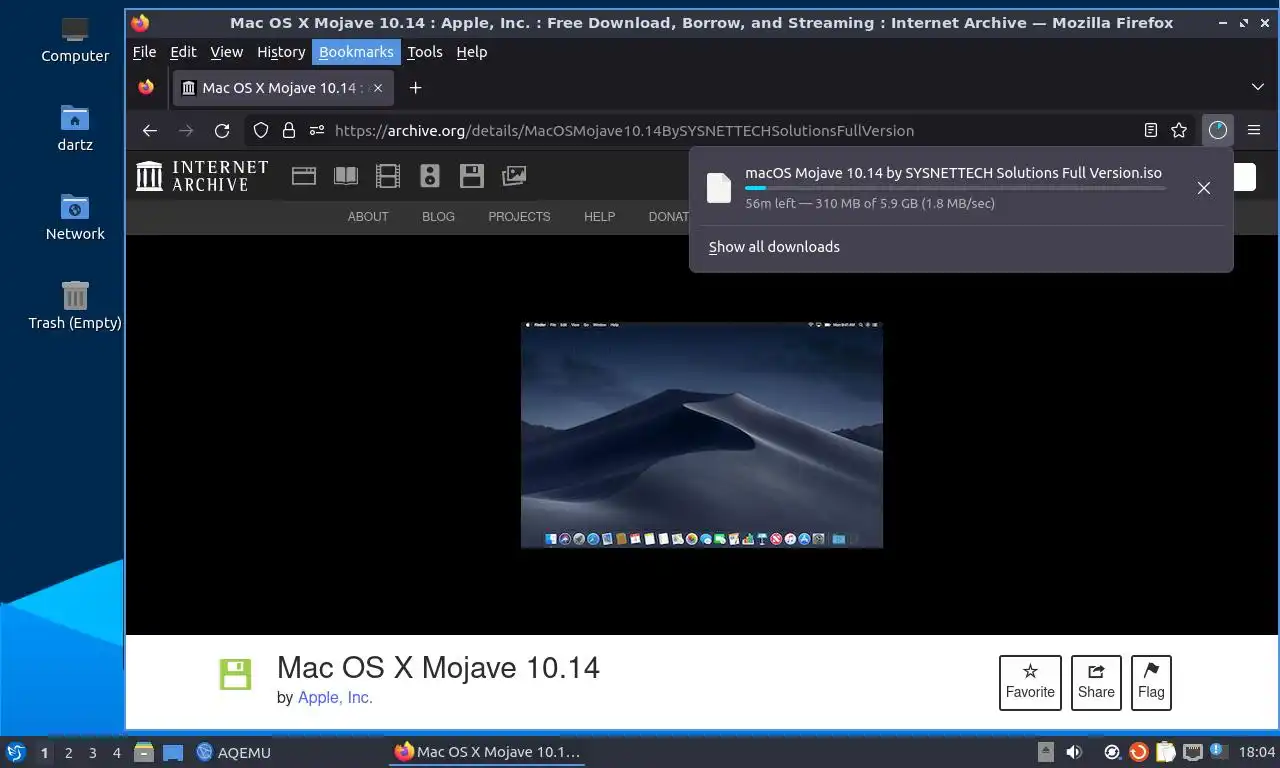
Task: Open the file manager taskbar launcher
Action: [x=144, y=752]
